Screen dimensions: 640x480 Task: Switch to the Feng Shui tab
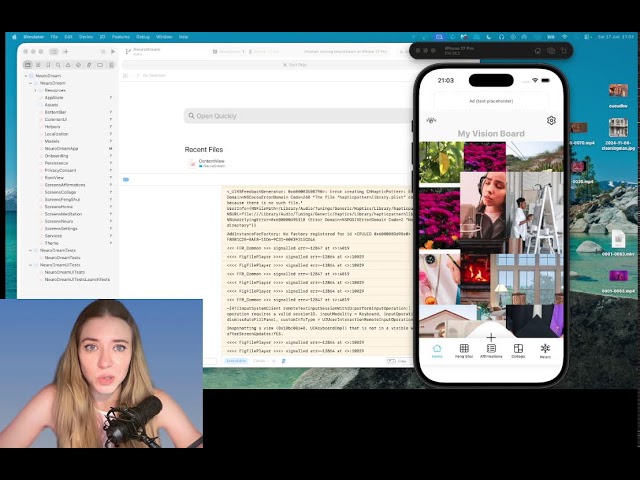[464, 351]
